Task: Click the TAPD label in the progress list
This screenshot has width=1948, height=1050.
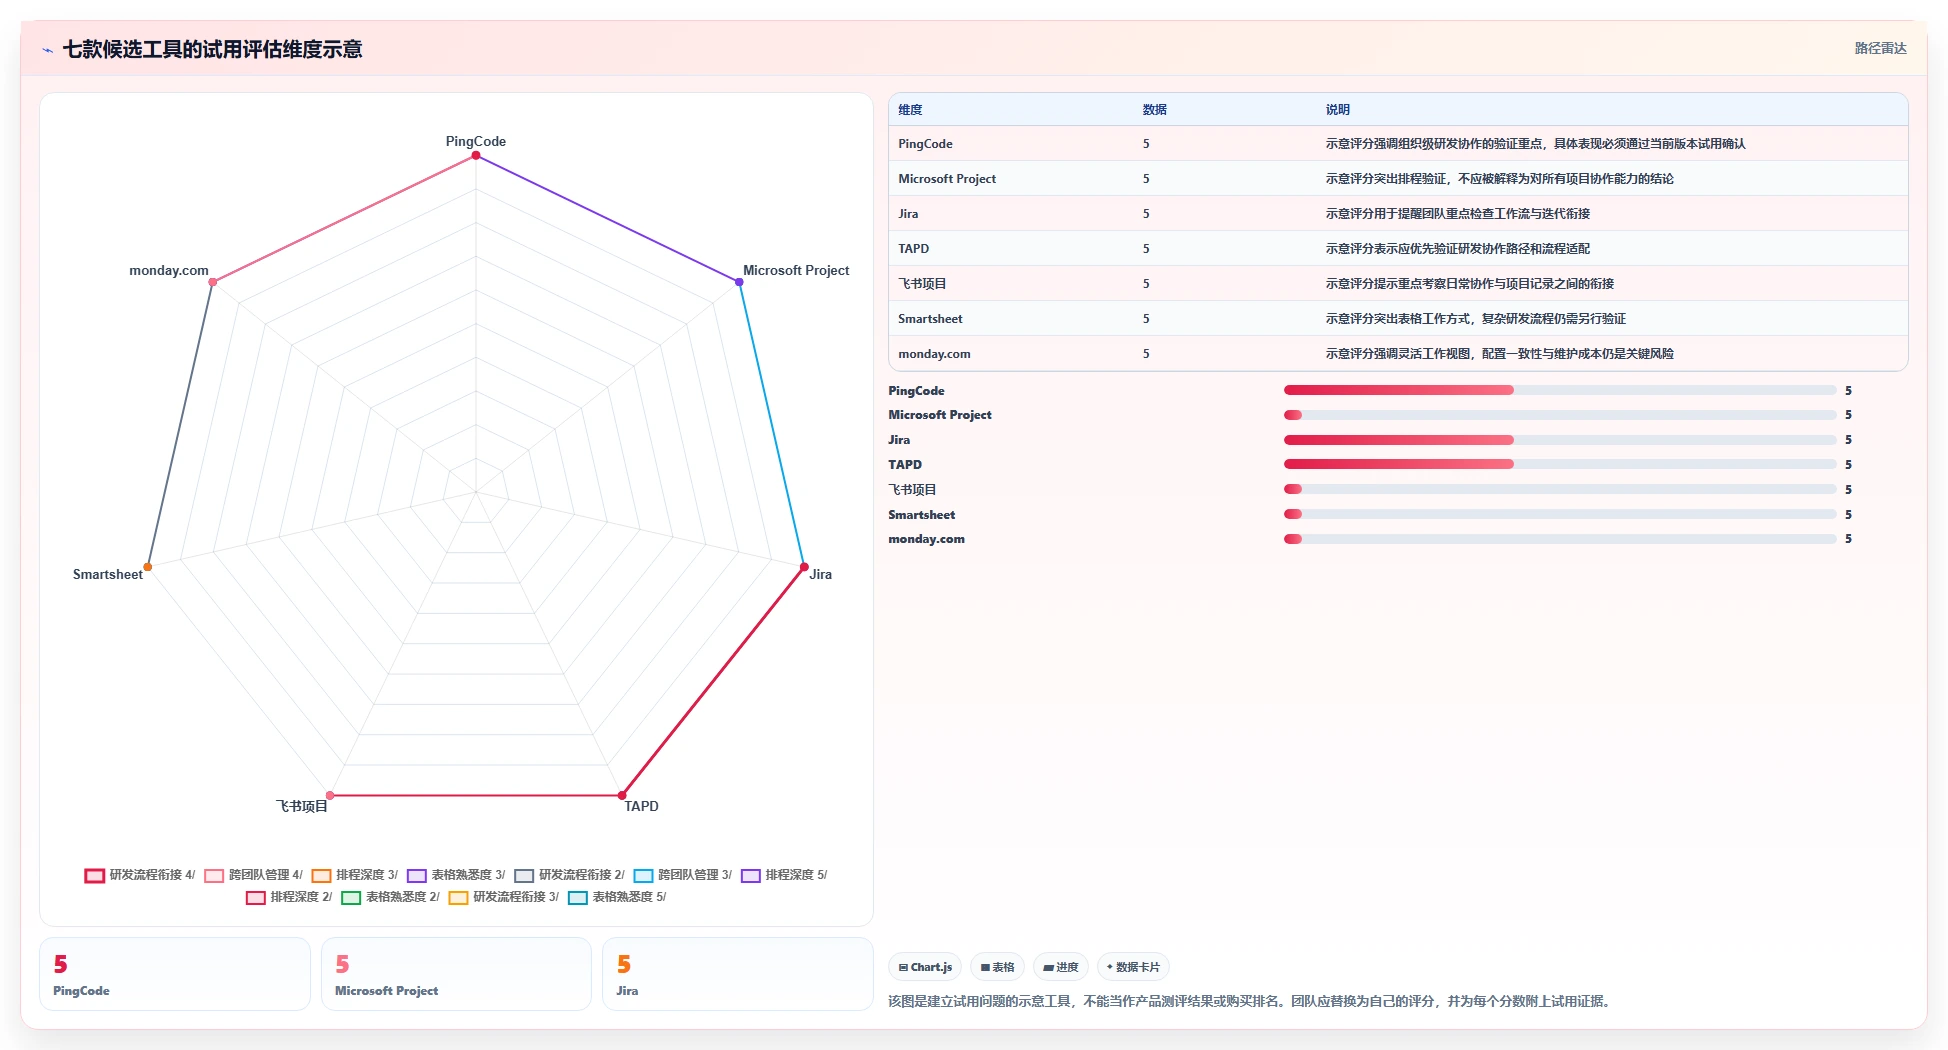Action: click(905, 465)
